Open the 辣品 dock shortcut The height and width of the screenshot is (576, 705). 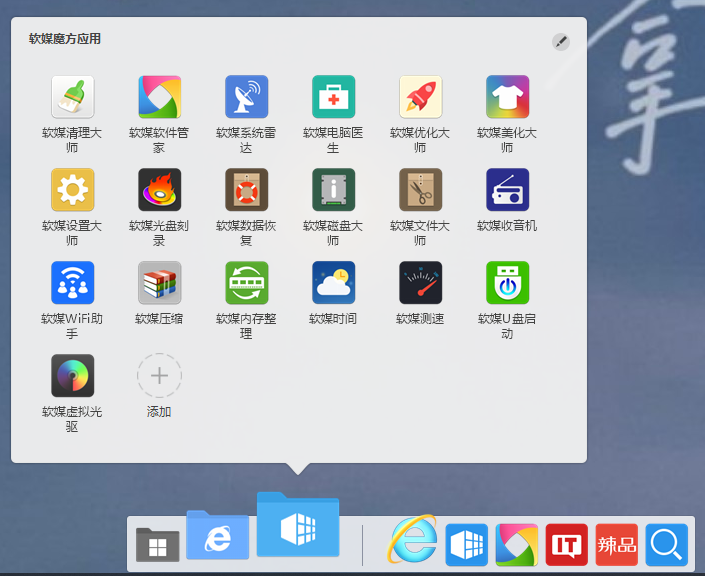[616, 545]
